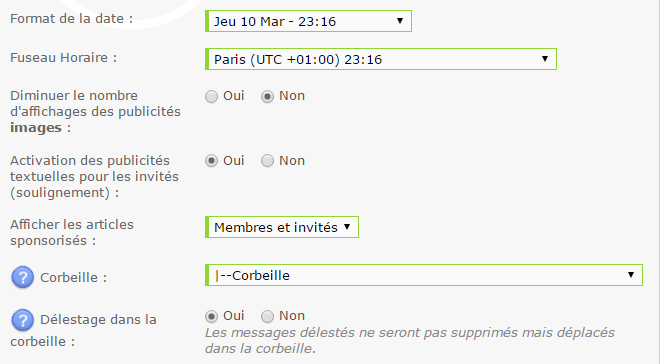Choose Oui for publicités textuelles pour les invités

click(211, 161)
